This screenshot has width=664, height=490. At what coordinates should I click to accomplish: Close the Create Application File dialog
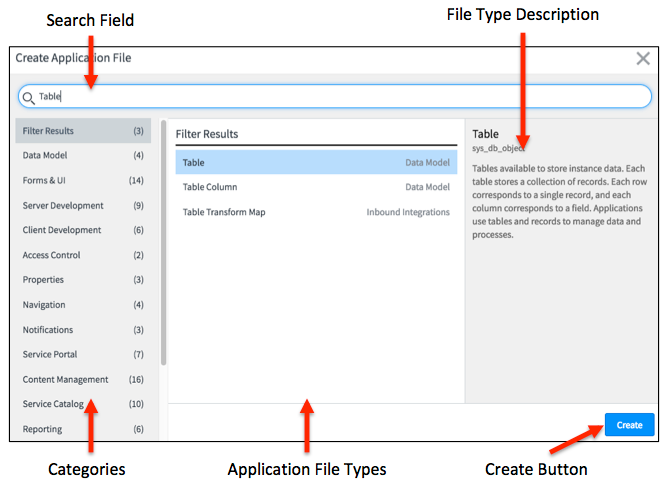pos(643,58)
